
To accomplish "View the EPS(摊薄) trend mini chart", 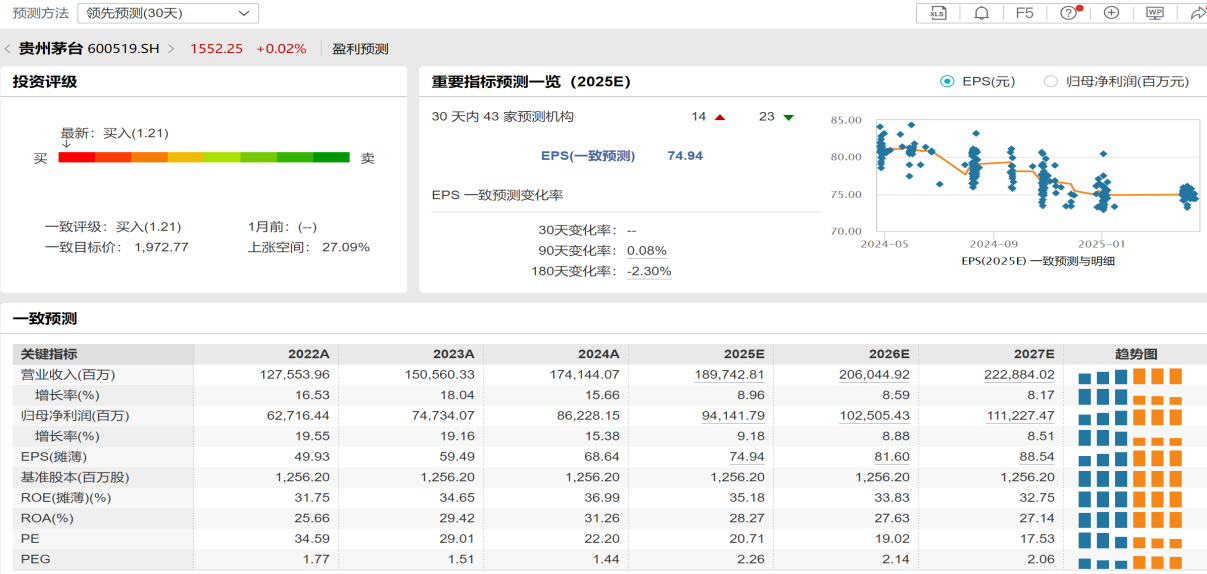I will click(x=1130, y=457).
